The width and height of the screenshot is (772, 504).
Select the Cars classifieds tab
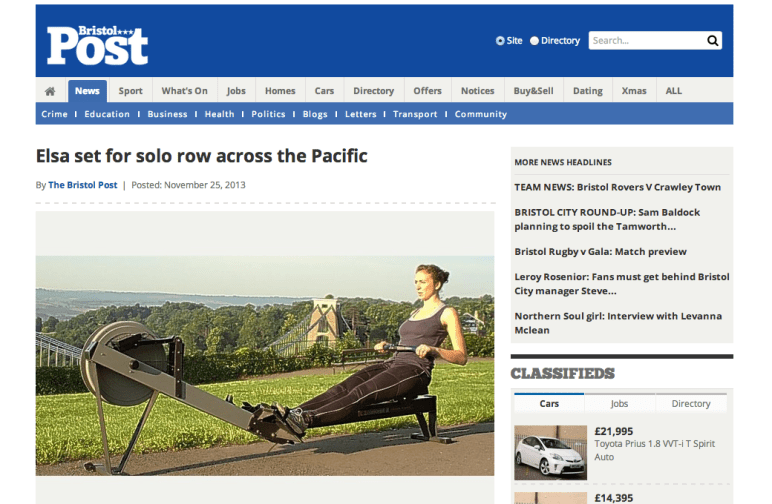point(549,404)
